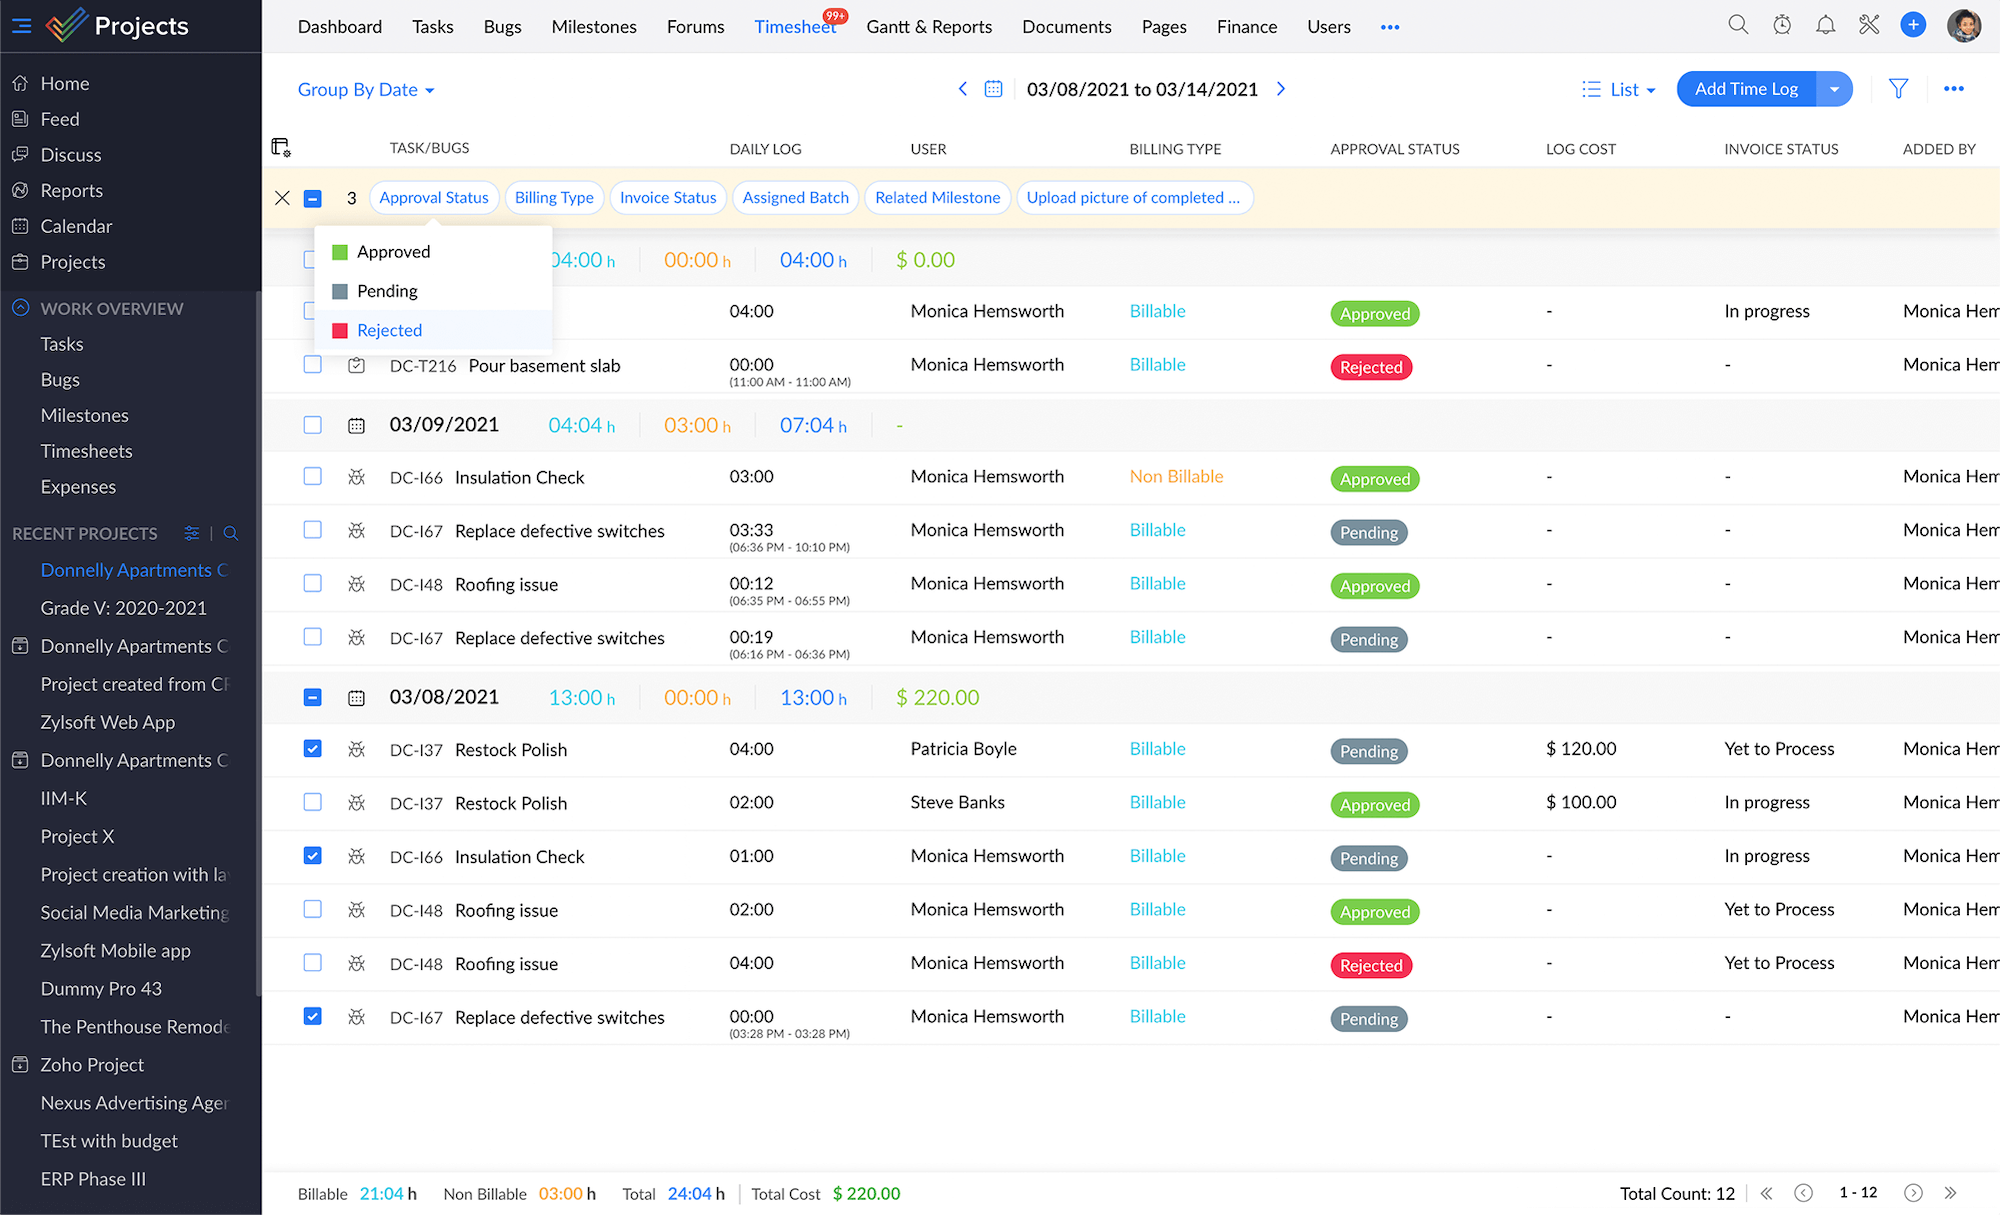Click the notifications bell icon
Viewport: 2000px width, 1215px height.
(x=1826, y=26)
